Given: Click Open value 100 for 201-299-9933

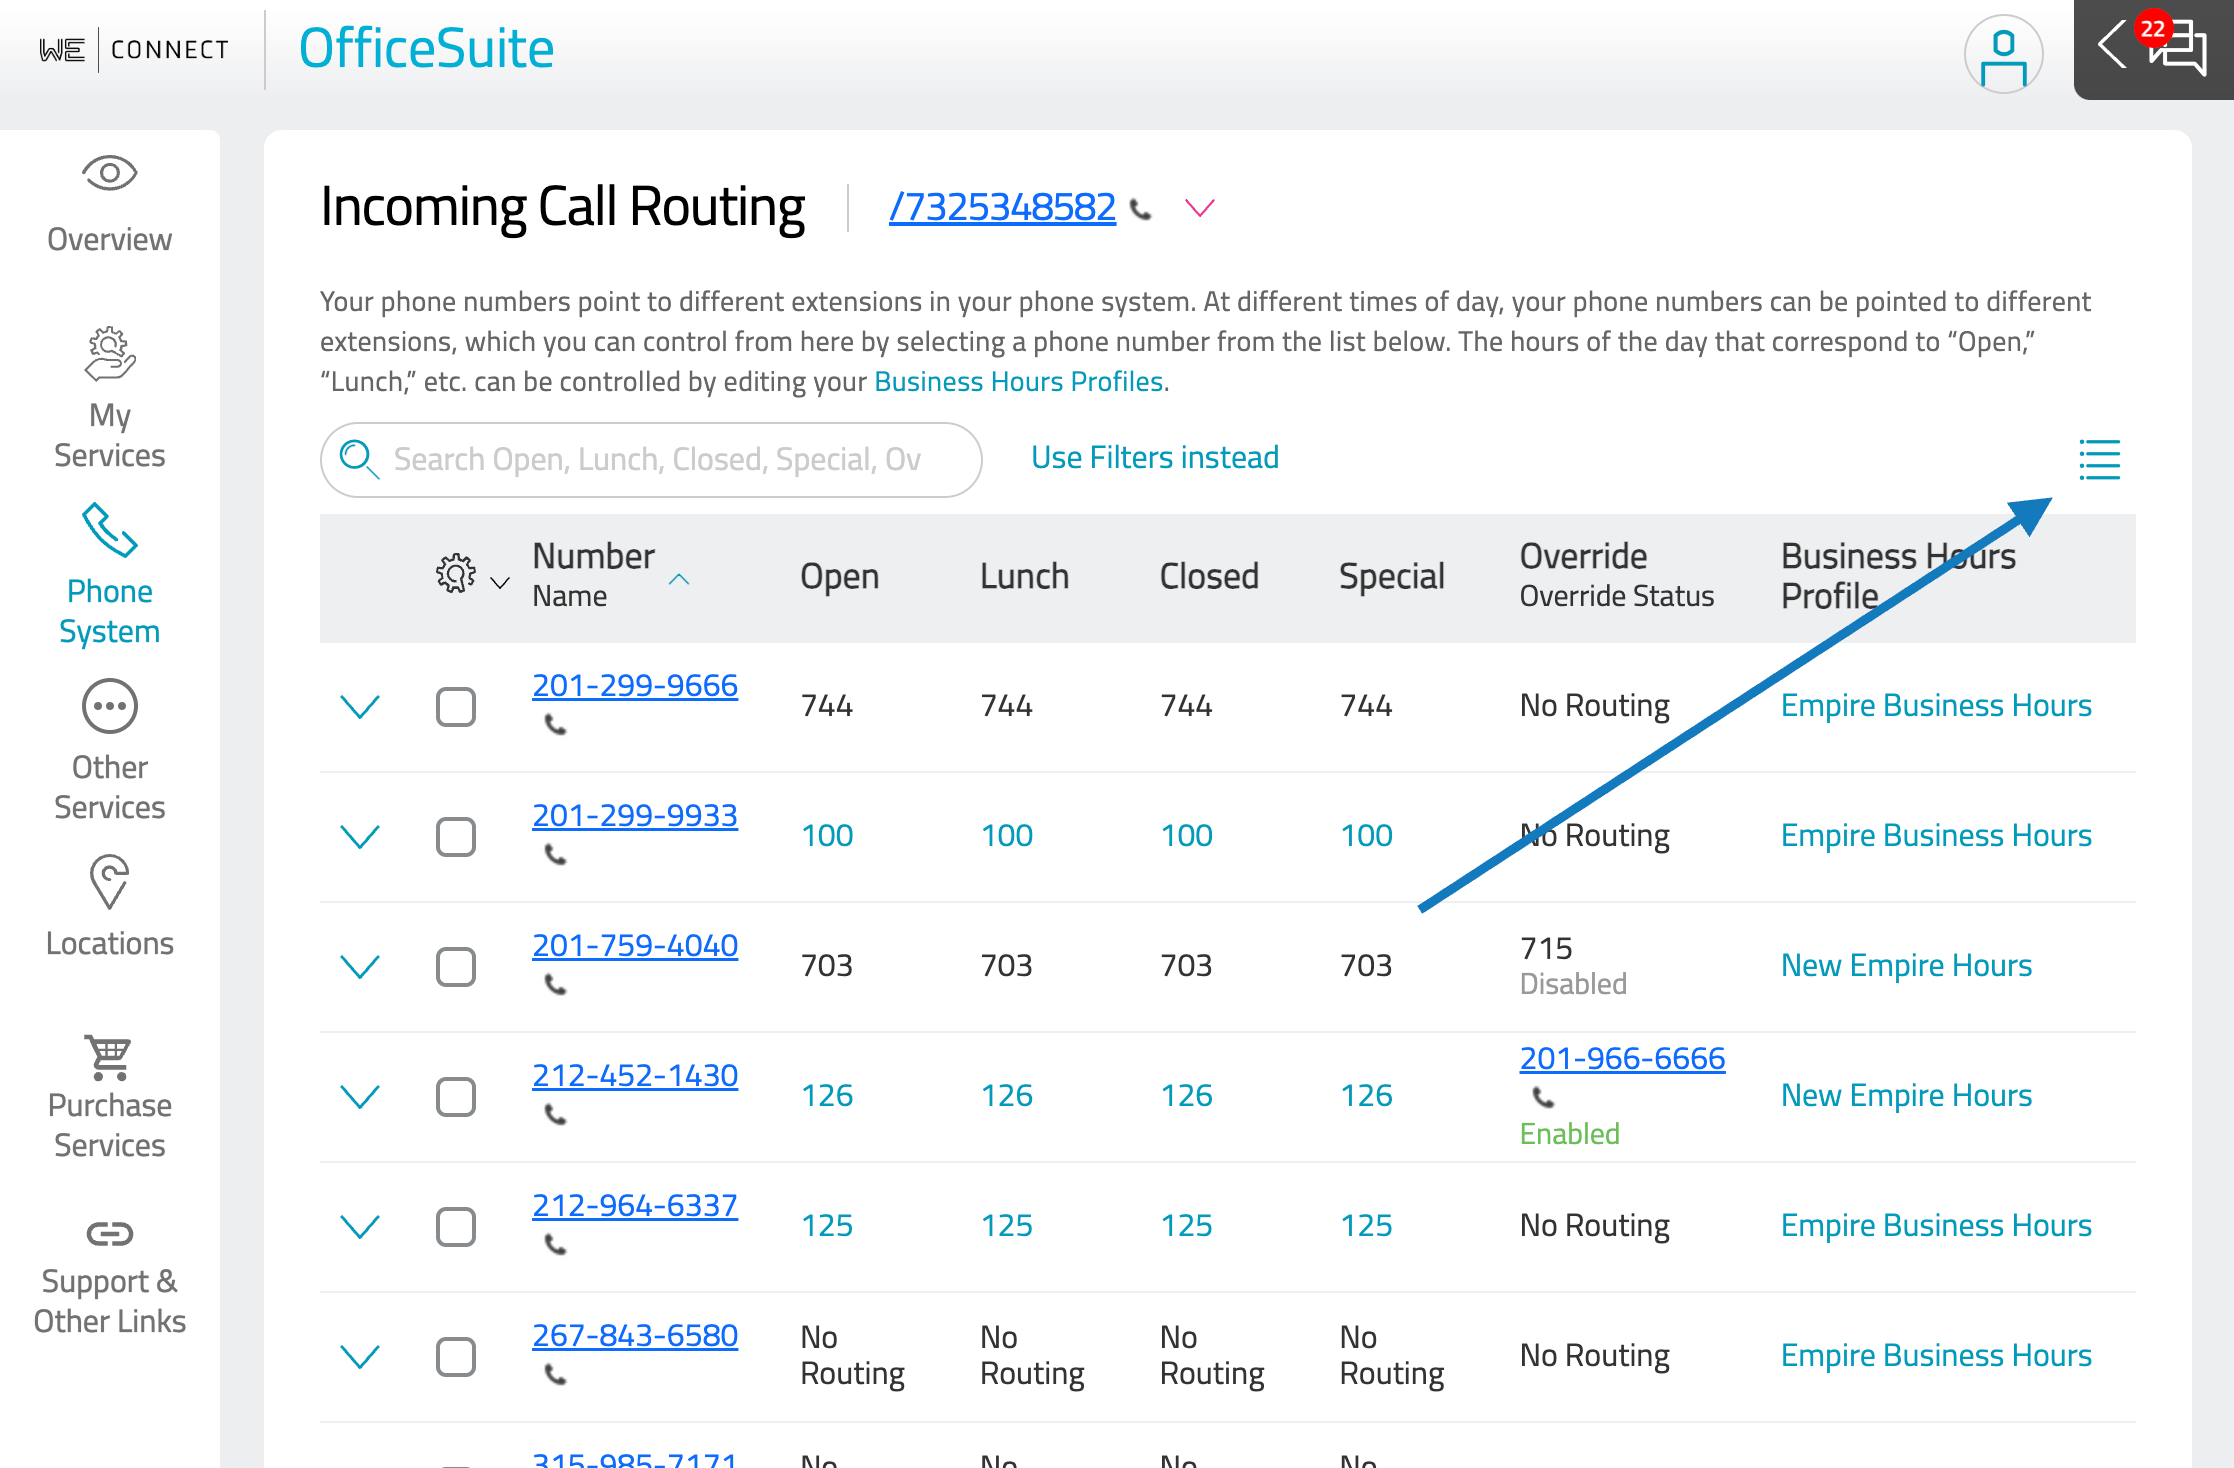Looking at the screenshot, I should (827, 835).
